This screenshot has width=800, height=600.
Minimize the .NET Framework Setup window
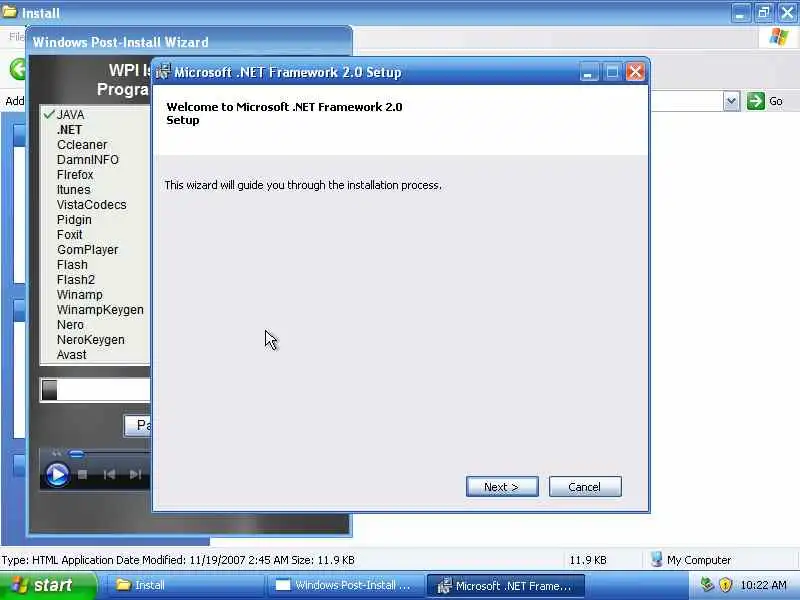click(x=588, y=72)
